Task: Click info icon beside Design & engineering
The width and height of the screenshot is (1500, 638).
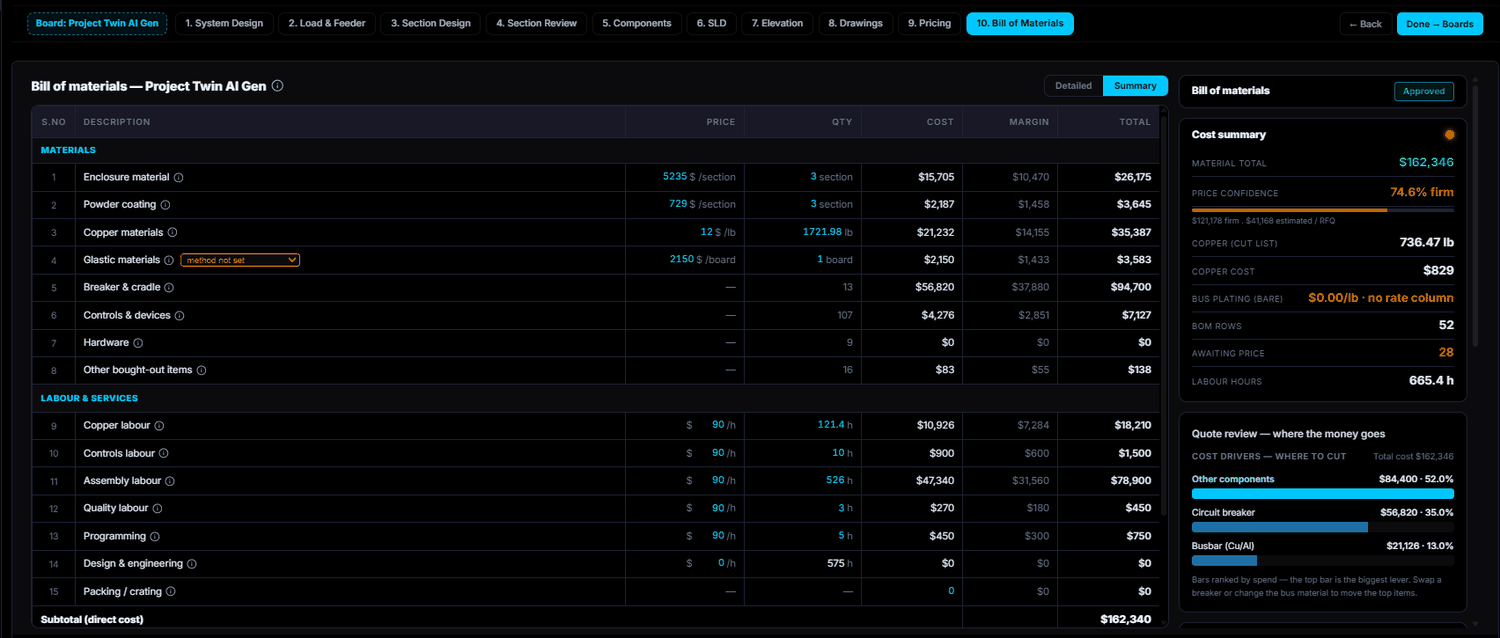Action: pyautogui.click(x=191, y=564)
